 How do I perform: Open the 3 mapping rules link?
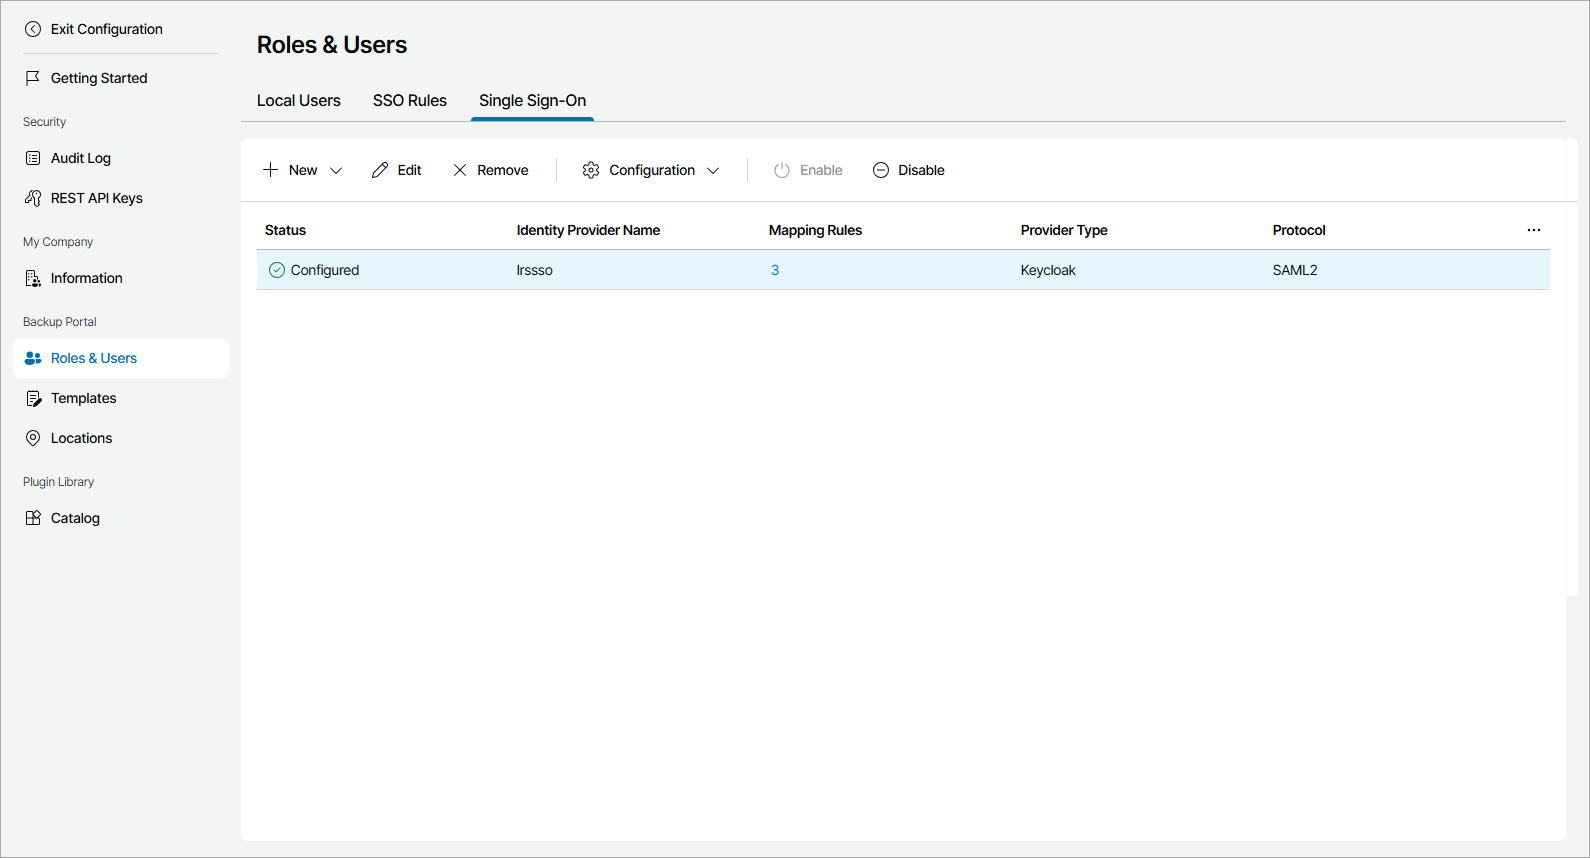775,270
